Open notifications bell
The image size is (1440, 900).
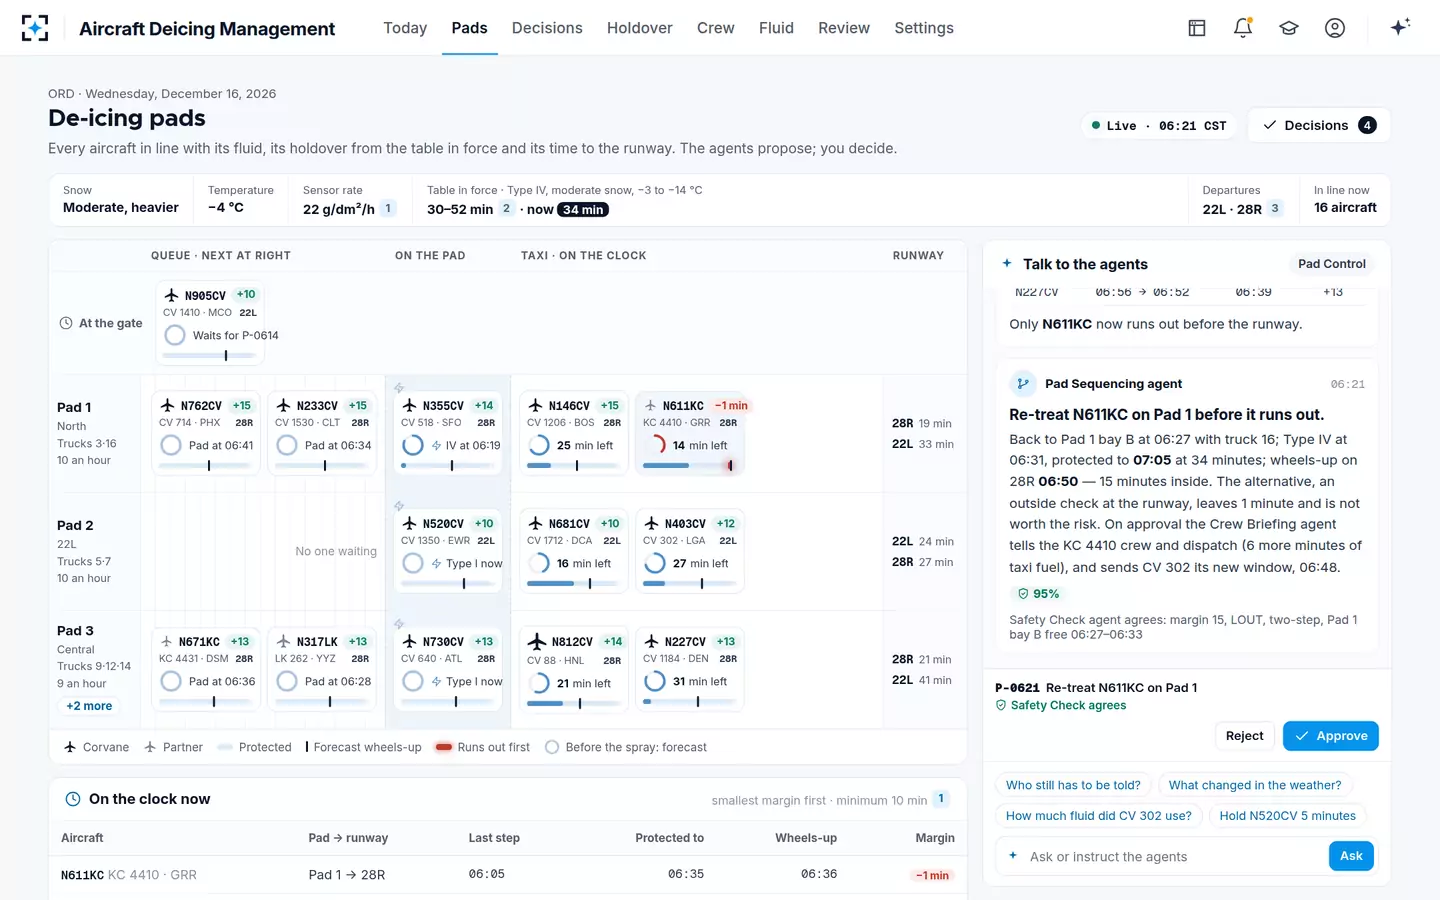(1243, 28)
